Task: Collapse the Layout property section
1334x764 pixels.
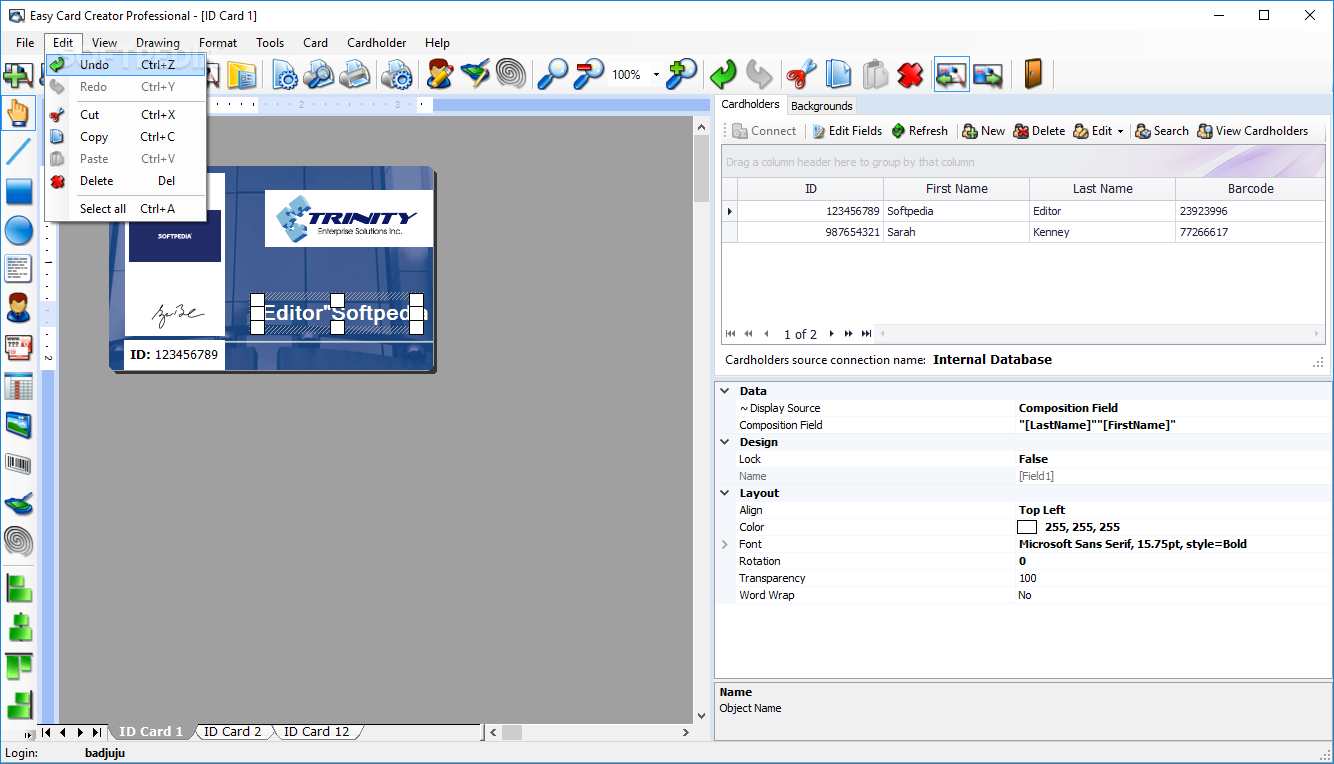Action: pos(724,493)
